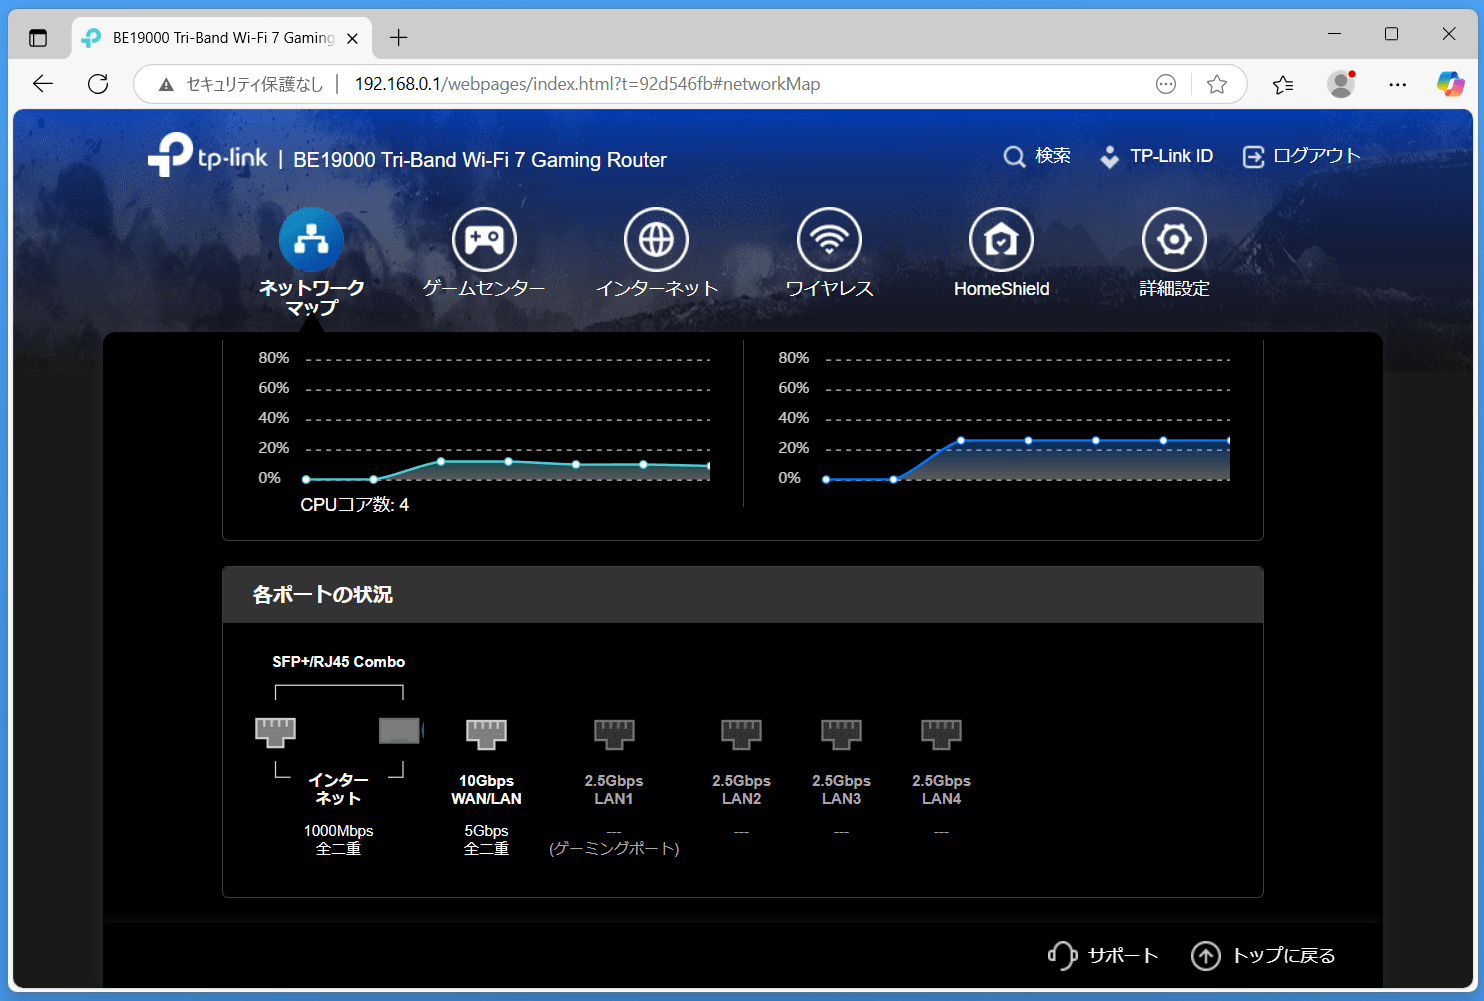Click the 10Gbps WAN/LAN port icon
Viewport: 1484px width, 1001px height.
point(486,733)
